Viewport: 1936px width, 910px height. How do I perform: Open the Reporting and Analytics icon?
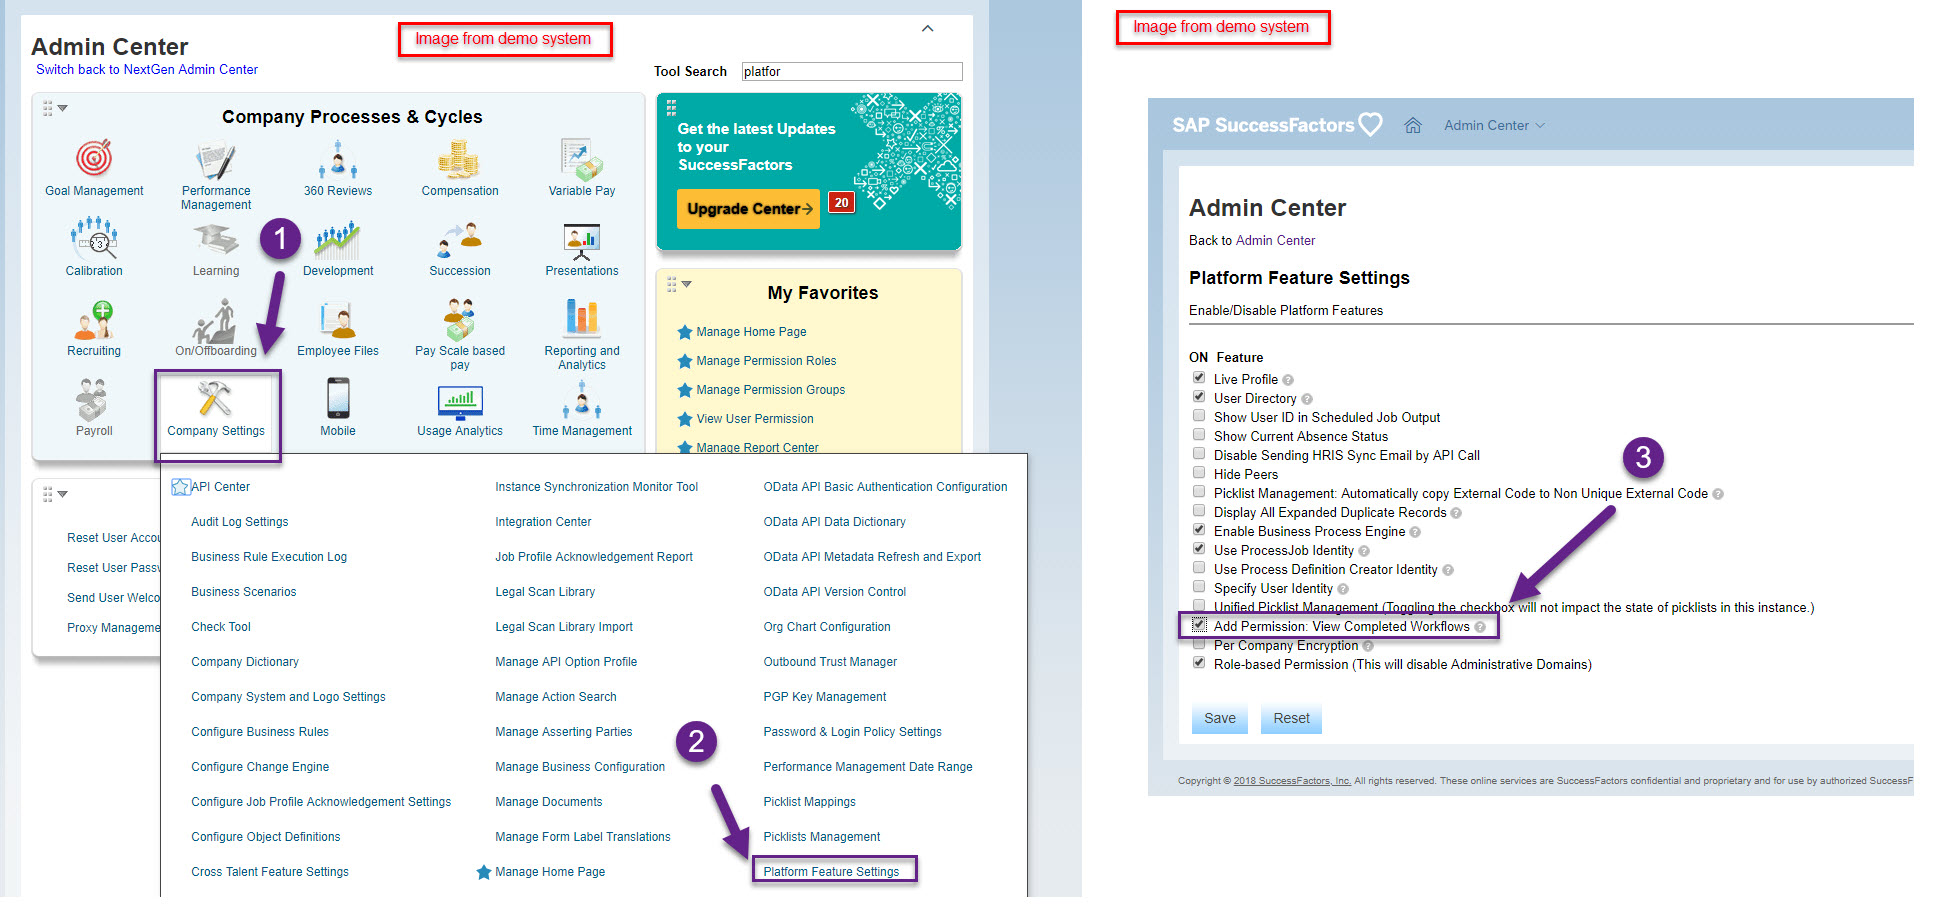pos(581,318)
